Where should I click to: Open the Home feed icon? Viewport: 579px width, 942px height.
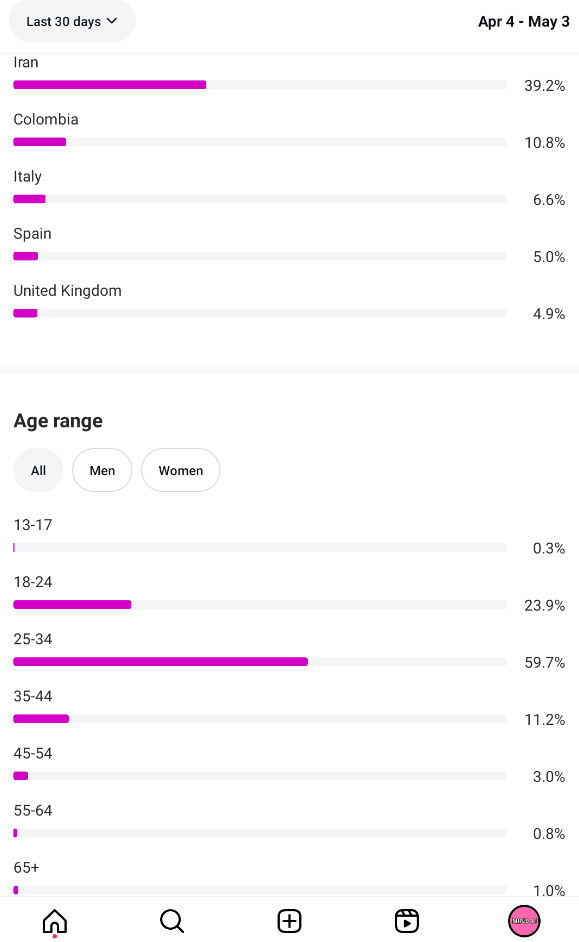pos(55,920)
